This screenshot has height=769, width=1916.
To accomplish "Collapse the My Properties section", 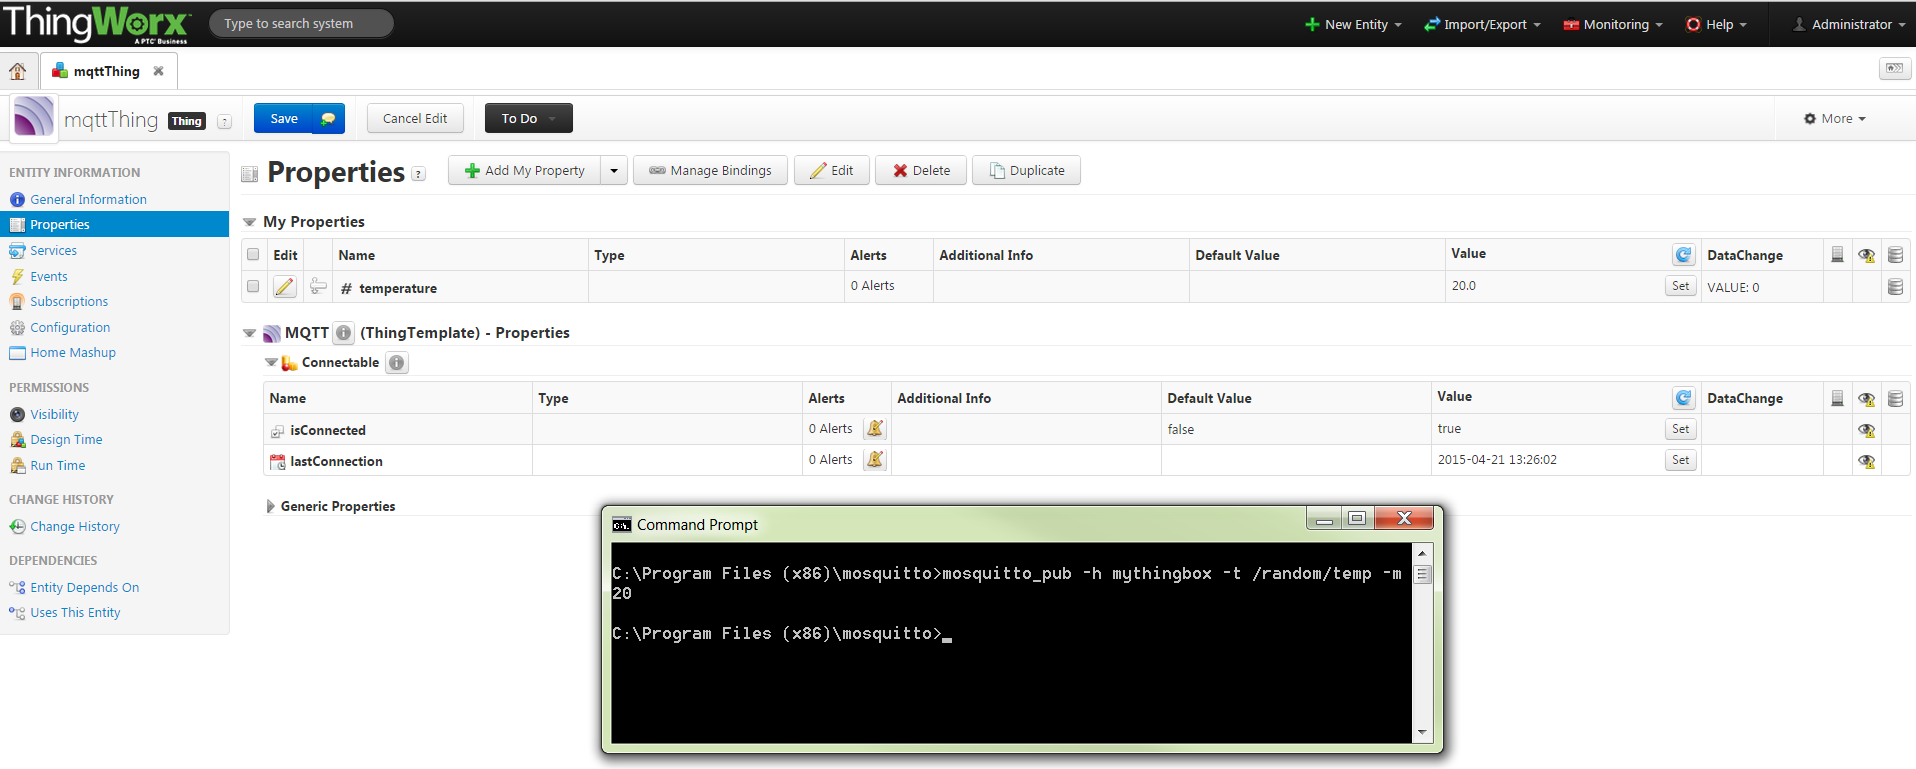I will [250, 222].
